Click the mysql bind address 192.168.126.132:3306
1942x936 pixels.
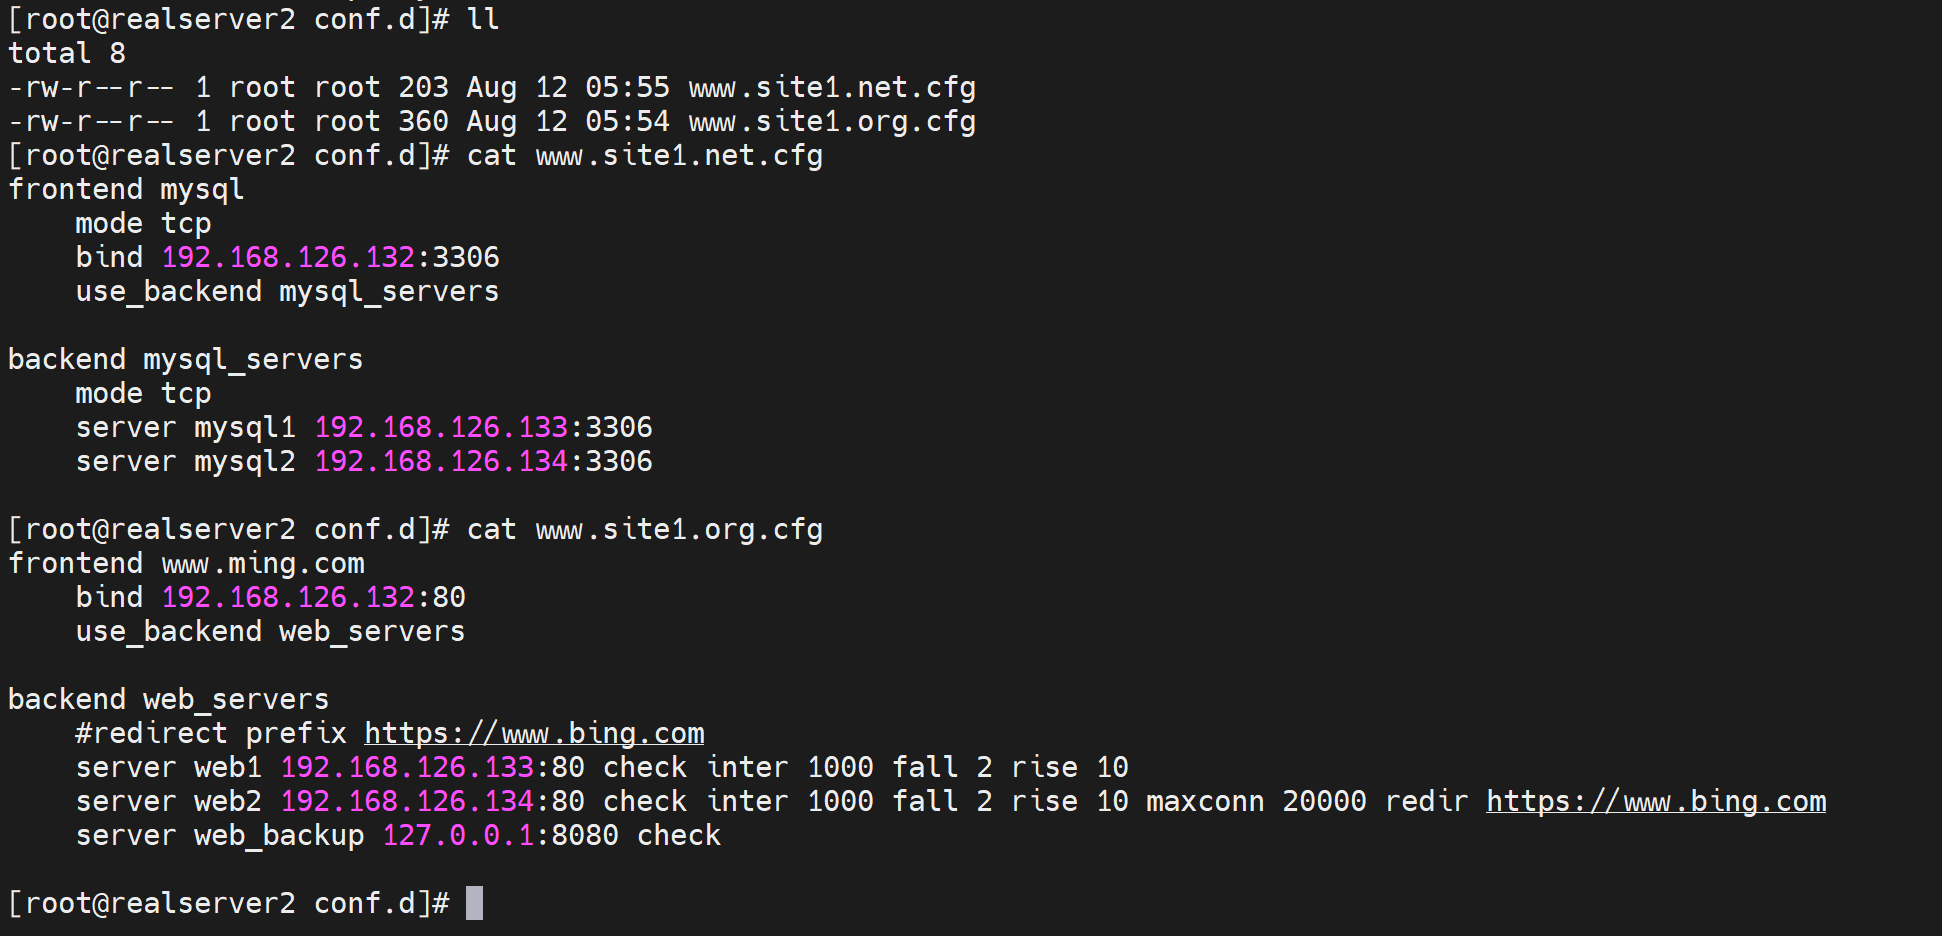(x=330, y=257)
